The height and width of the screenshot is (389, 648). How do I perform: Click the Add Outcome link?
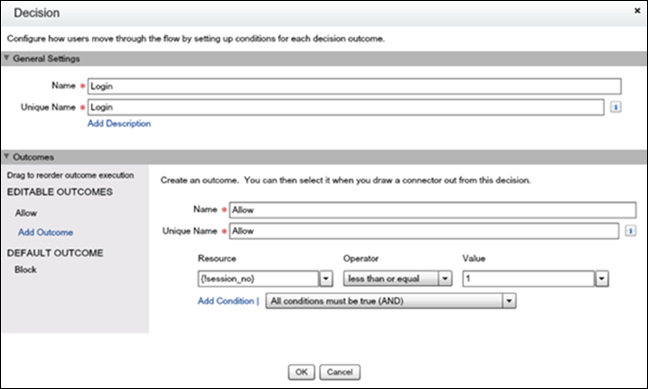point(45,232)
